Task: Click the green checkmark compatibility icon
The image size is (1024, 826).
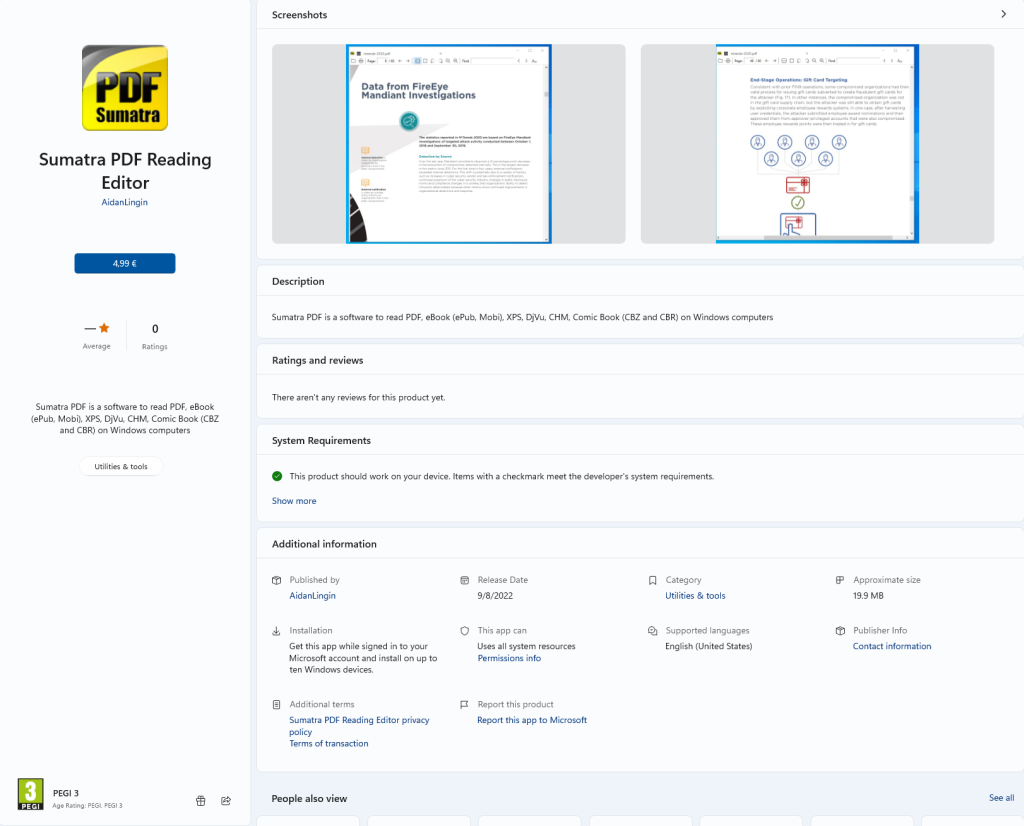Action: pos(277,476)
